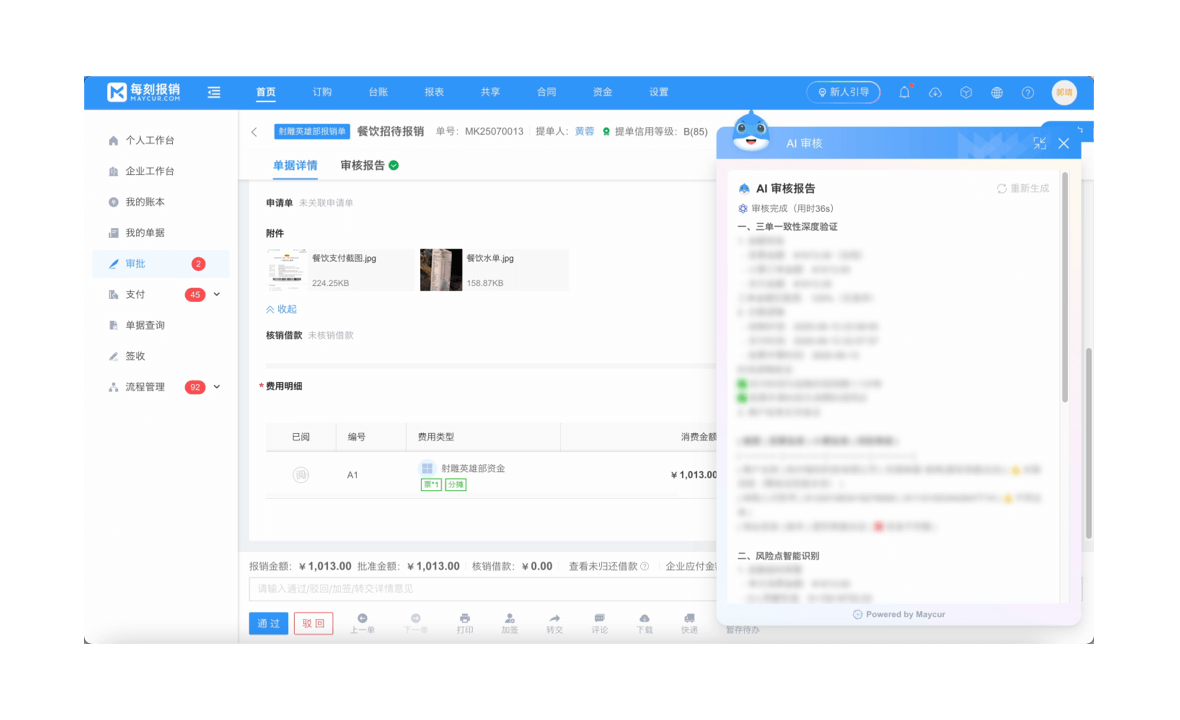Screen dimensions: 1180x720
Task: Toggle the sidebar collapse hamburger icon
Action: click(x=214, y=92)
